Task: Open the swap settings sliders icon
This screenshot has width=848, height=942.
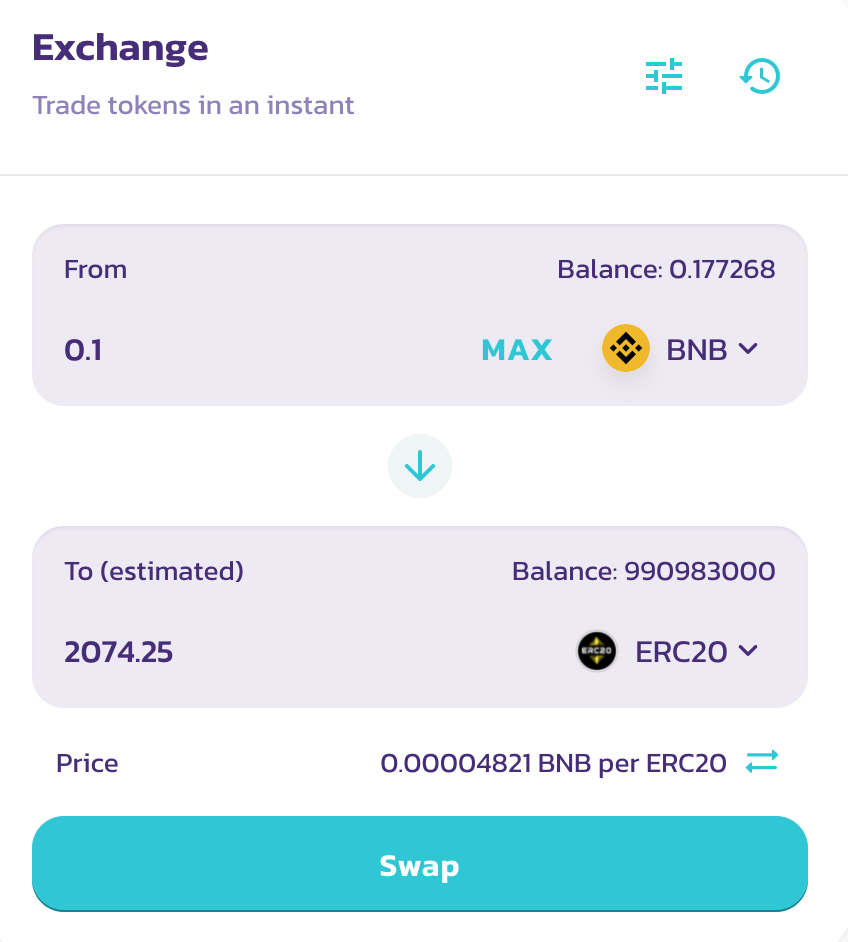Action: point(664,76)
